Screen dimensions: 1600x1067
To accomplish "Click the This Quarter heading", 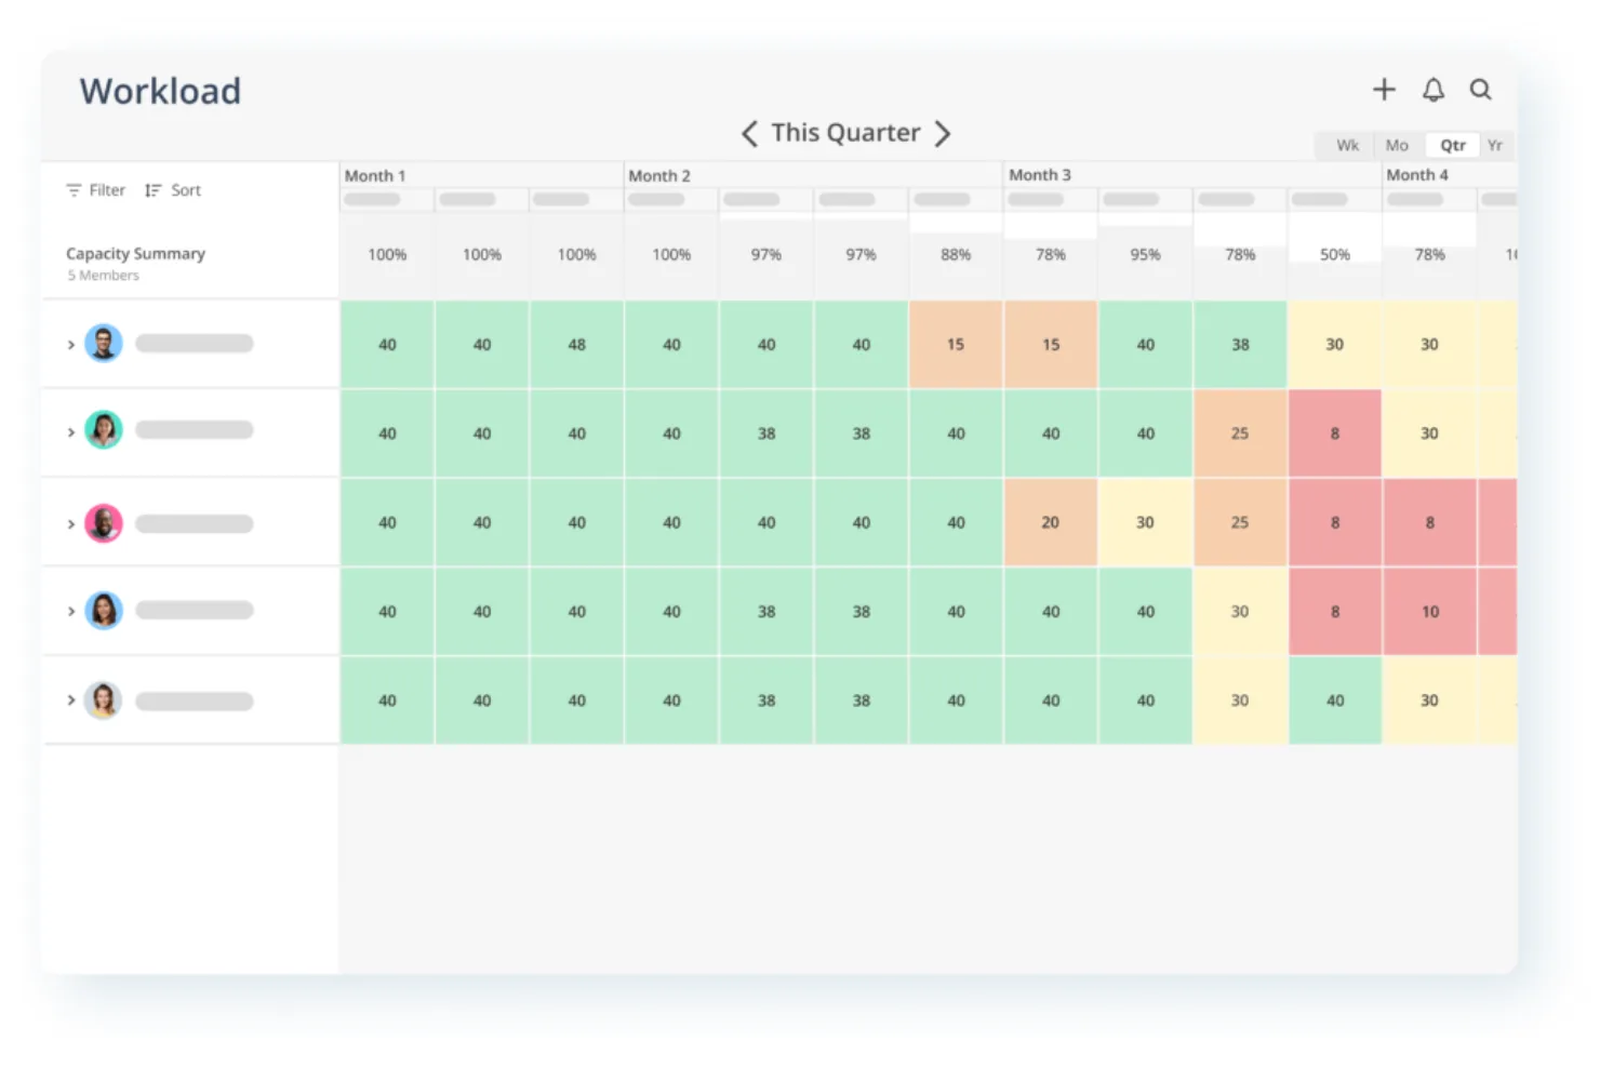I will pyautogui.click(x=845, y=132).
